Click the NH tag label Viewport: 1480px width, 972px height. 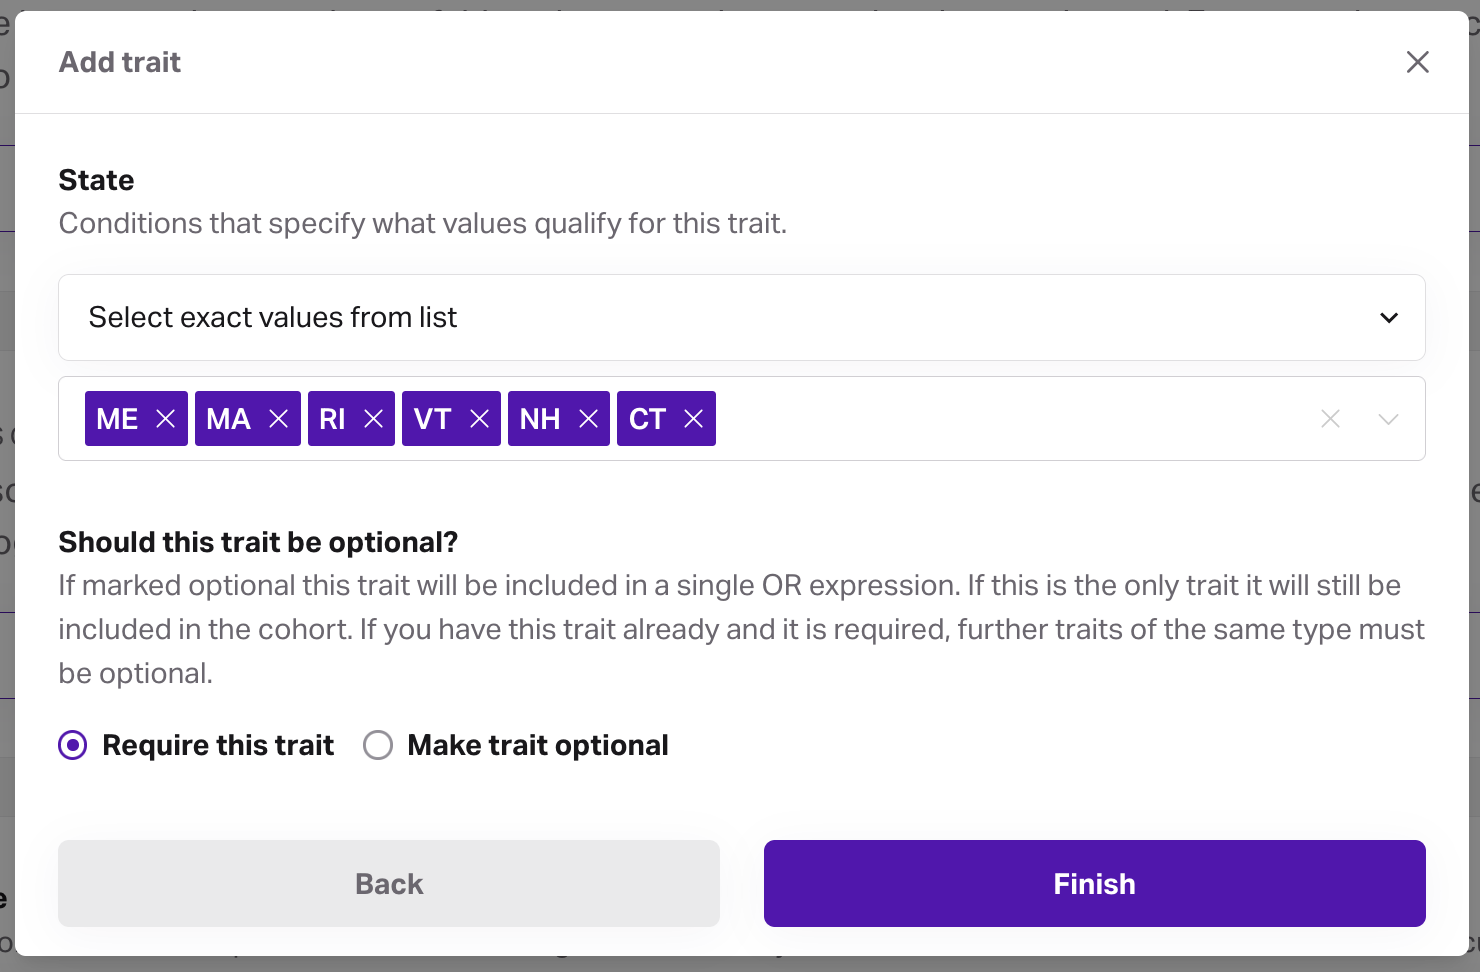point(540,419)
